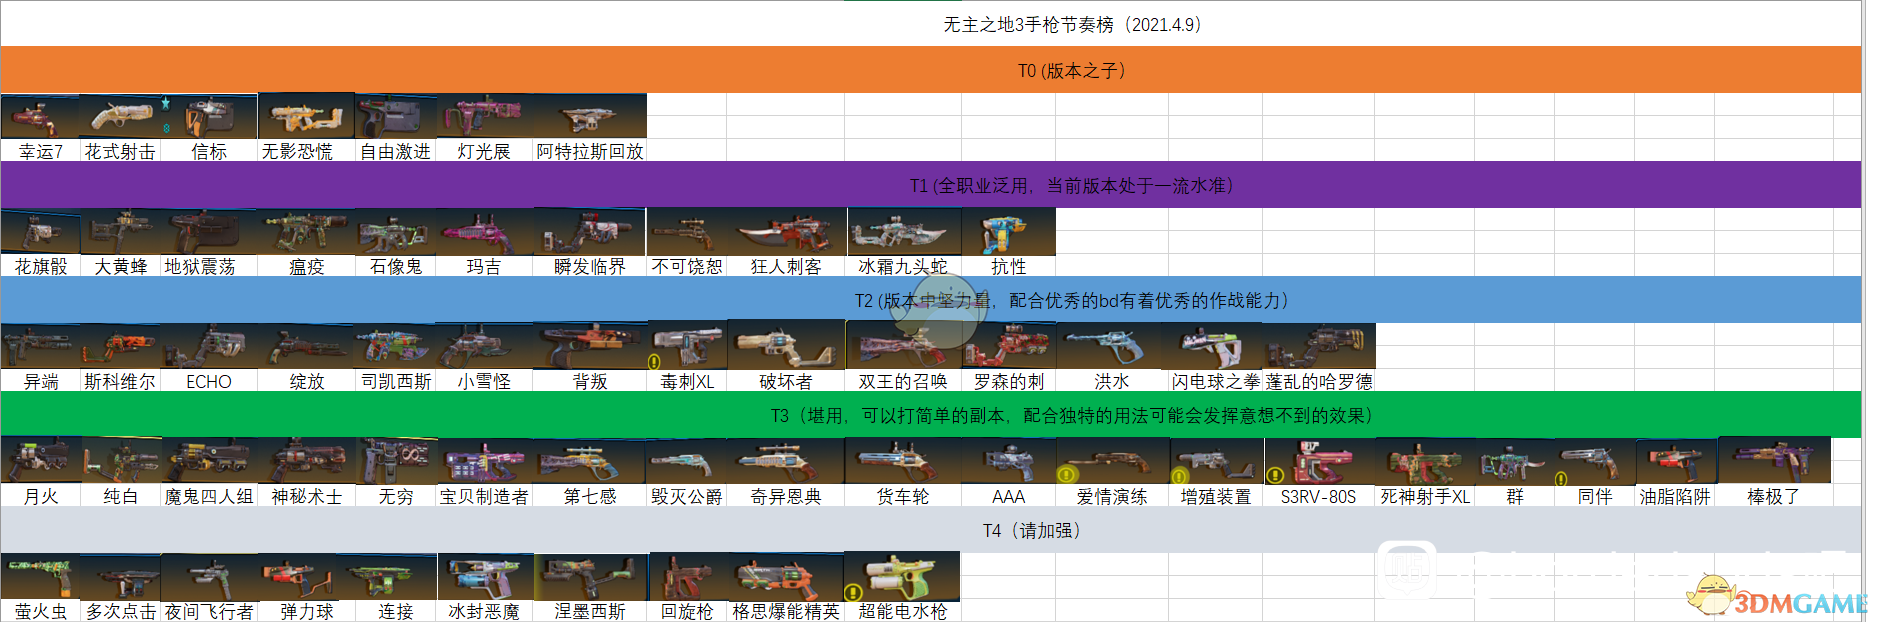Click the 夜间飞行者 label cell
The width and height of the screenshot is (1879, 622).
point(209,611)
